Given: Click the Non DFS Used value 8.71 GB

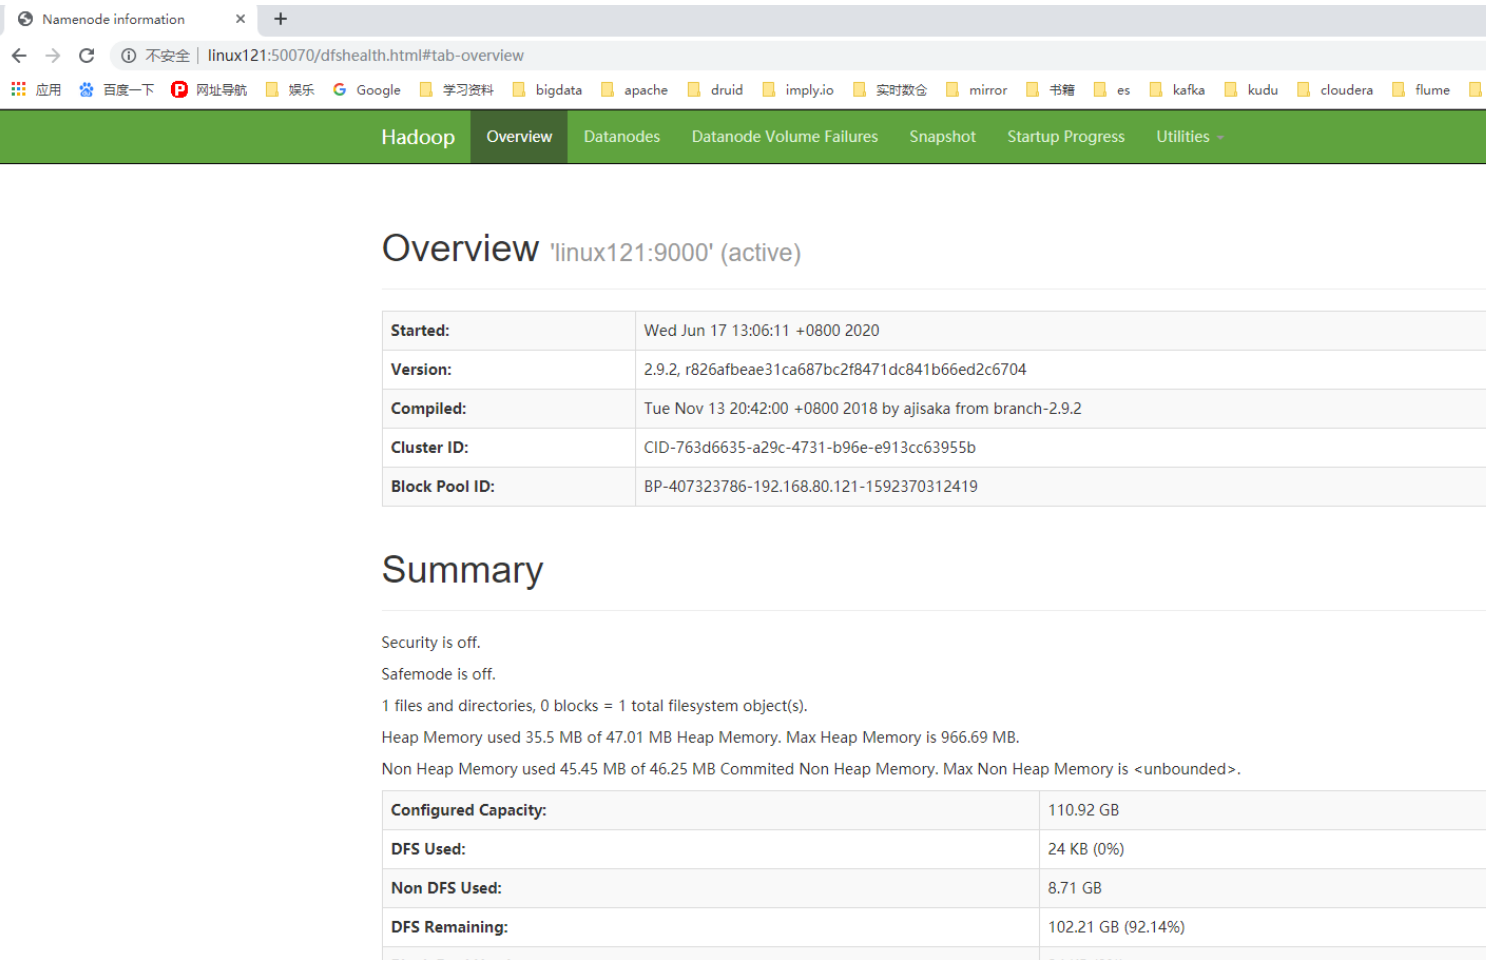Looking at the screenshot, I should (x=1075, y=888).
